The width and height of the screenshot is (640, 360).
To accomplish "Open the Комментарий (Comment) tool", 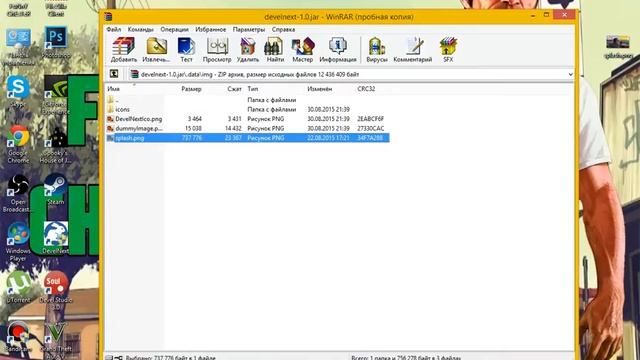I will click(413, 49).
